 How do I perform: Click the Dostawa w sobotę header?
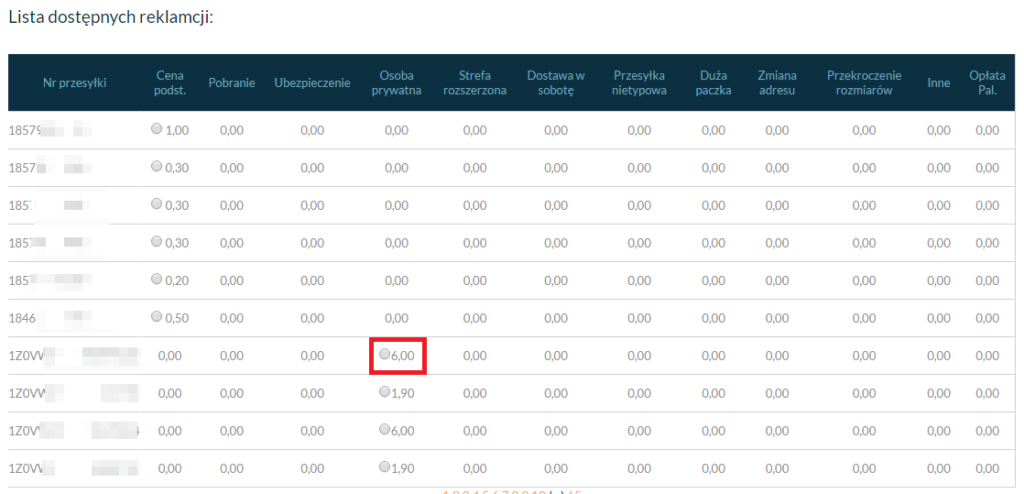pos(554,83)
